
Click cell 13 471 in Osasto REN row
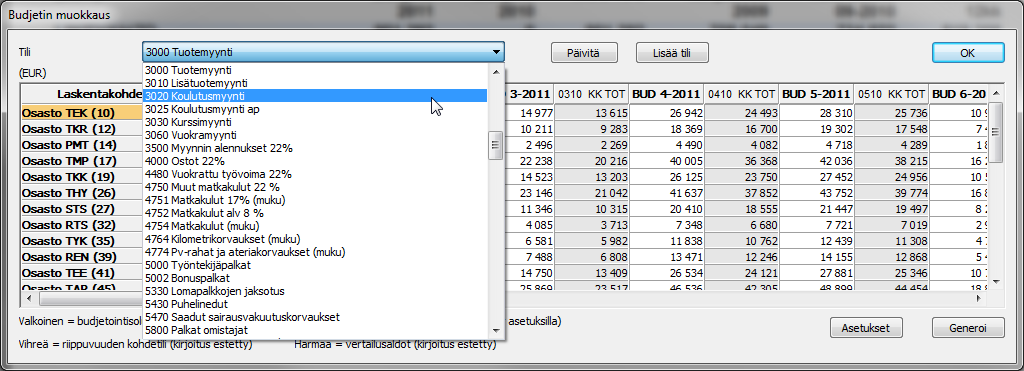point(667,257)
